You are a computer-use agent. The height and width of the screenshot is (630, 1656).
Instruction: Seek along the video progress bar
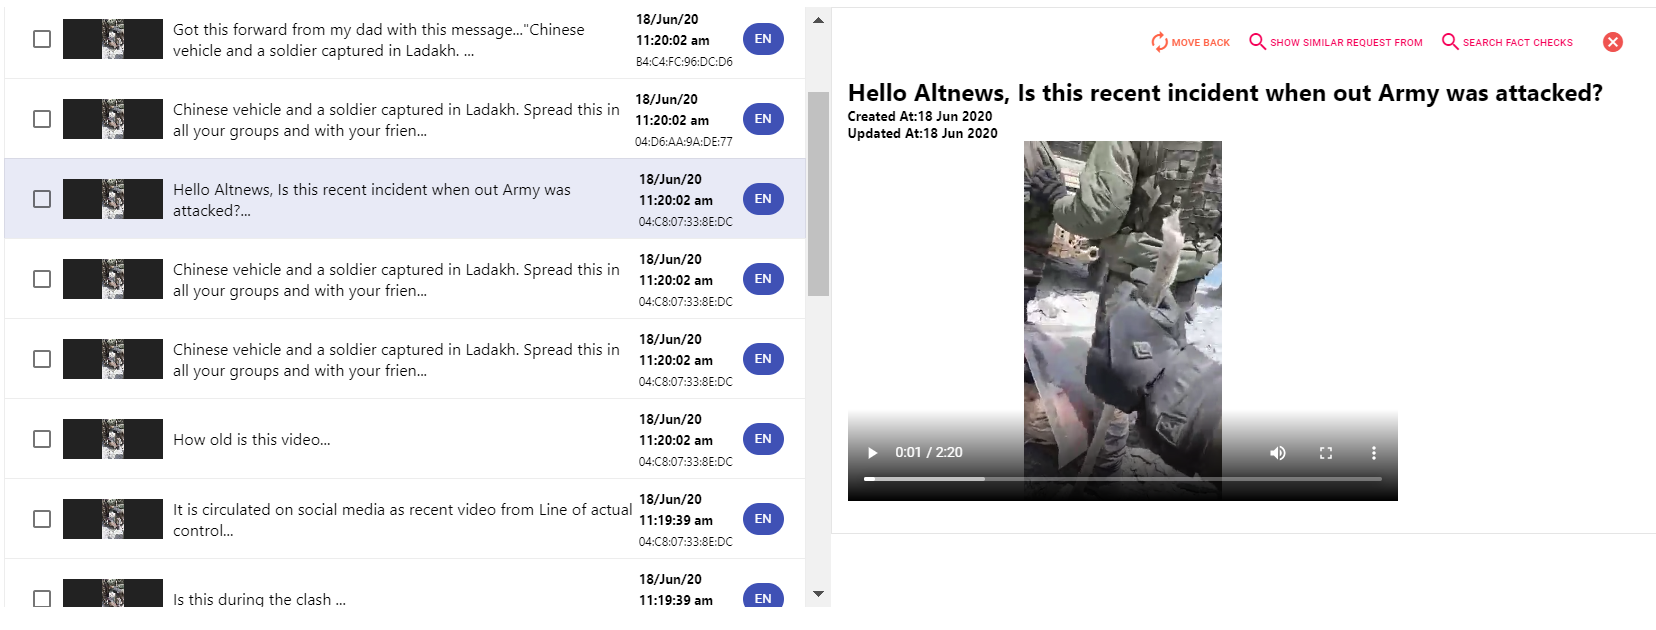(x=1122, y=479)
